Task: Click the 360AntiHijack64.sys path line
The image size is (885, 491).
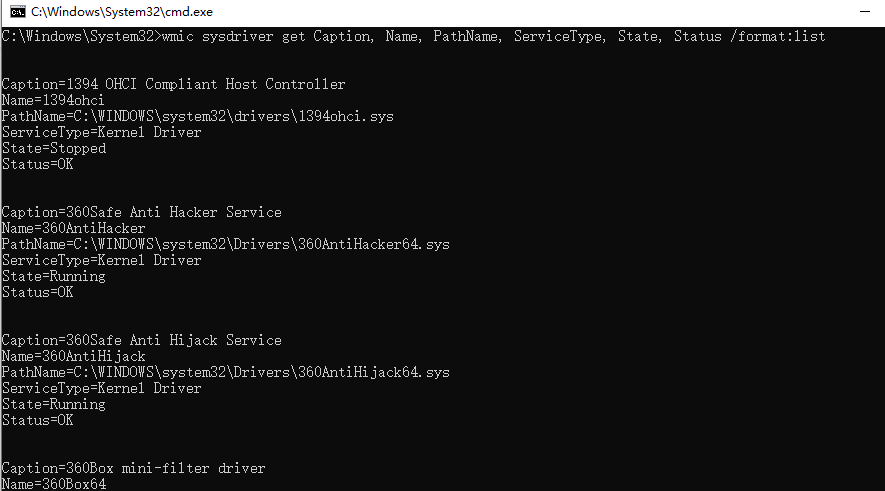Action: [x=226, y=372]
